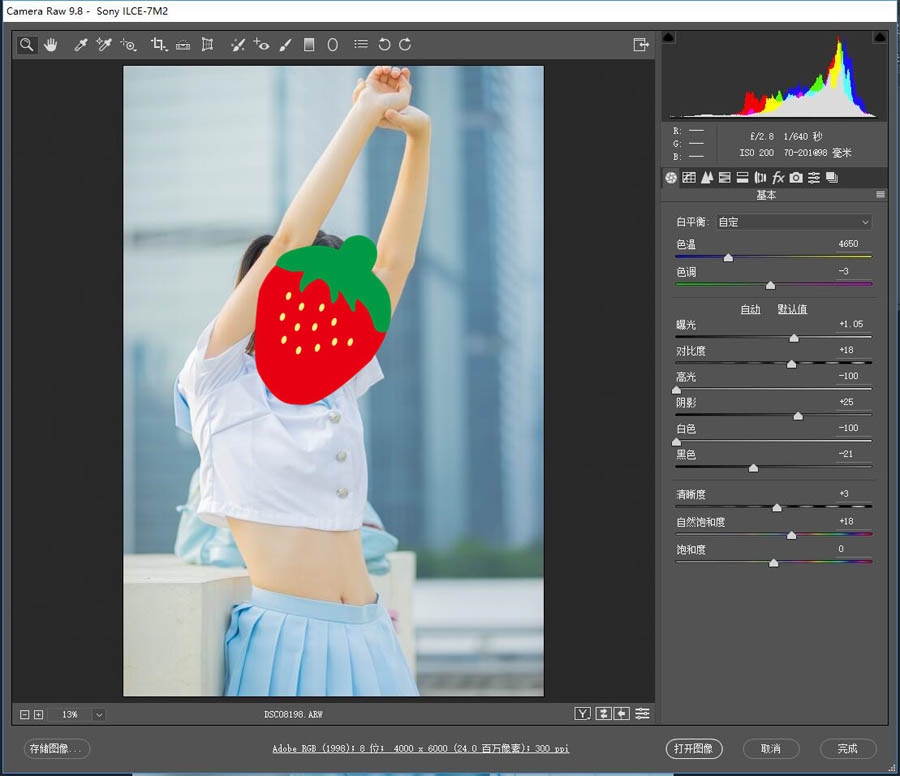
Task: Select the Crop tool
Action: pyautogui.click(x=158, y=45)
